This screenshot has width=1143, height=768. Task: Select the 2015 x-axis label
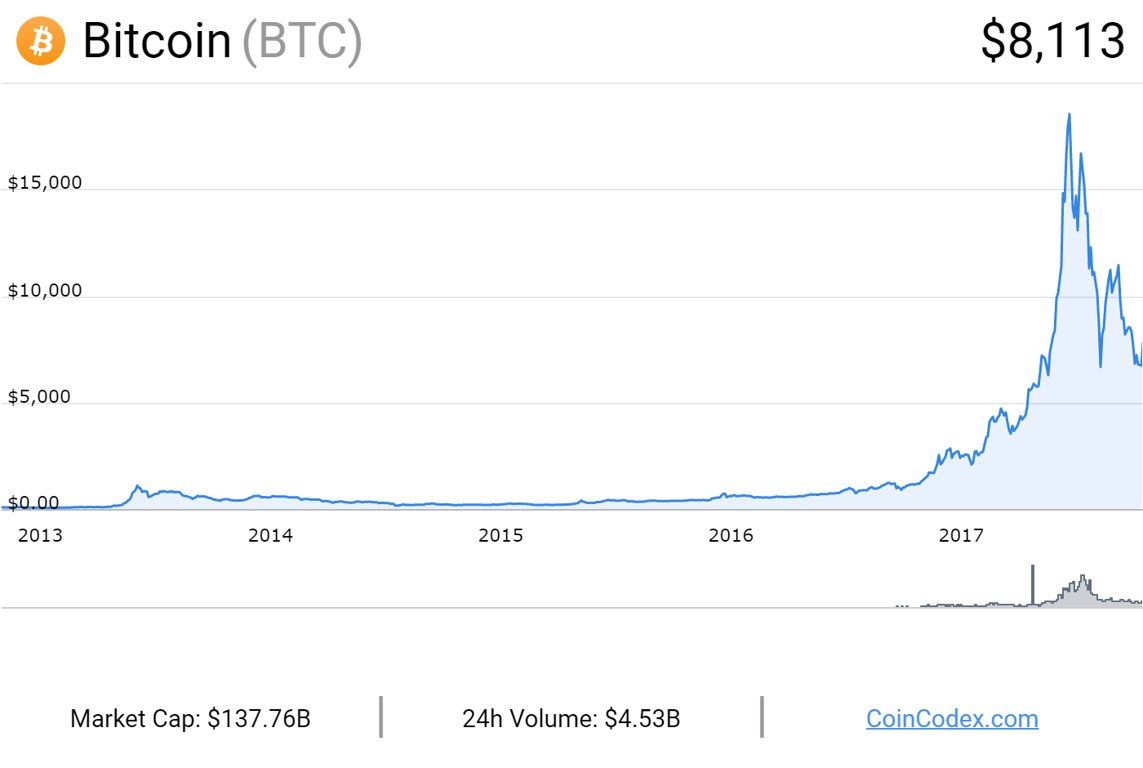pyautogui.click(x=500, y=535)
